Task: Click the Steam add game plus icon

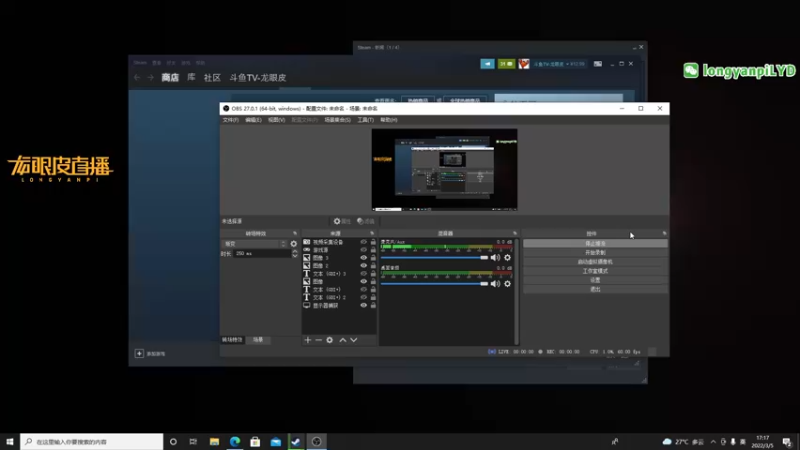Action: pos(139,354)
